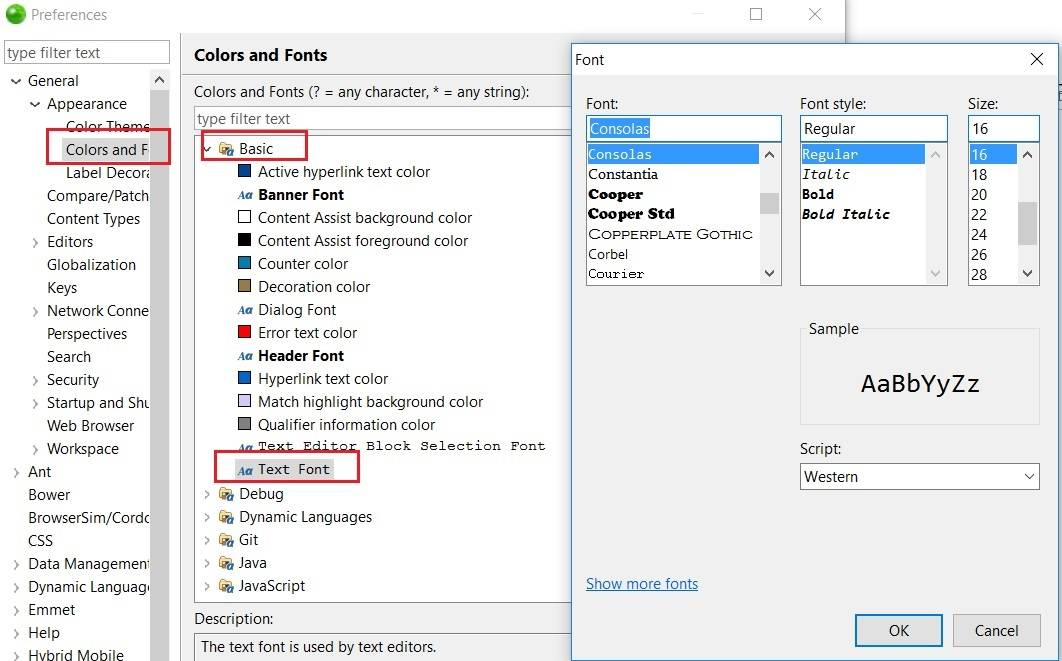Click OK in the Font dialog
This screenshot has height=661, width=1062.
pos(898,630)
